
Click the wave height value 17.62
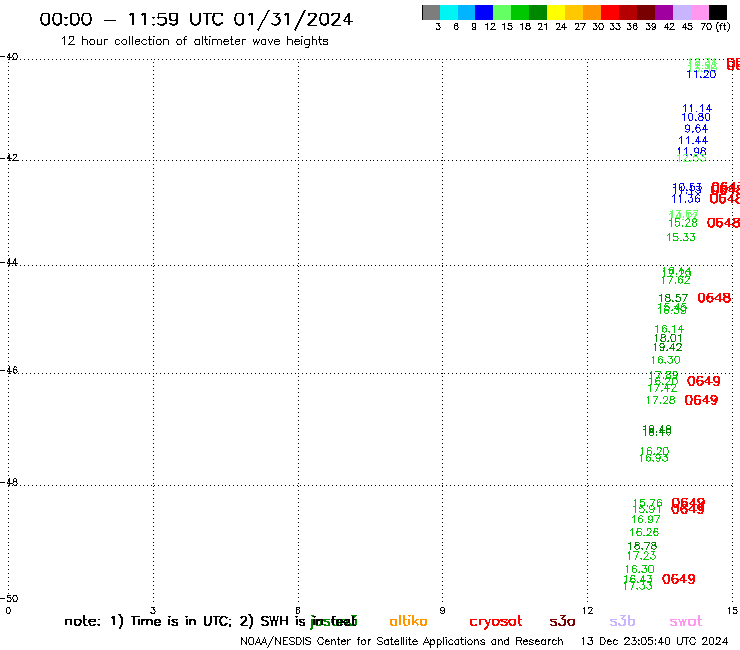coord(676,280)
